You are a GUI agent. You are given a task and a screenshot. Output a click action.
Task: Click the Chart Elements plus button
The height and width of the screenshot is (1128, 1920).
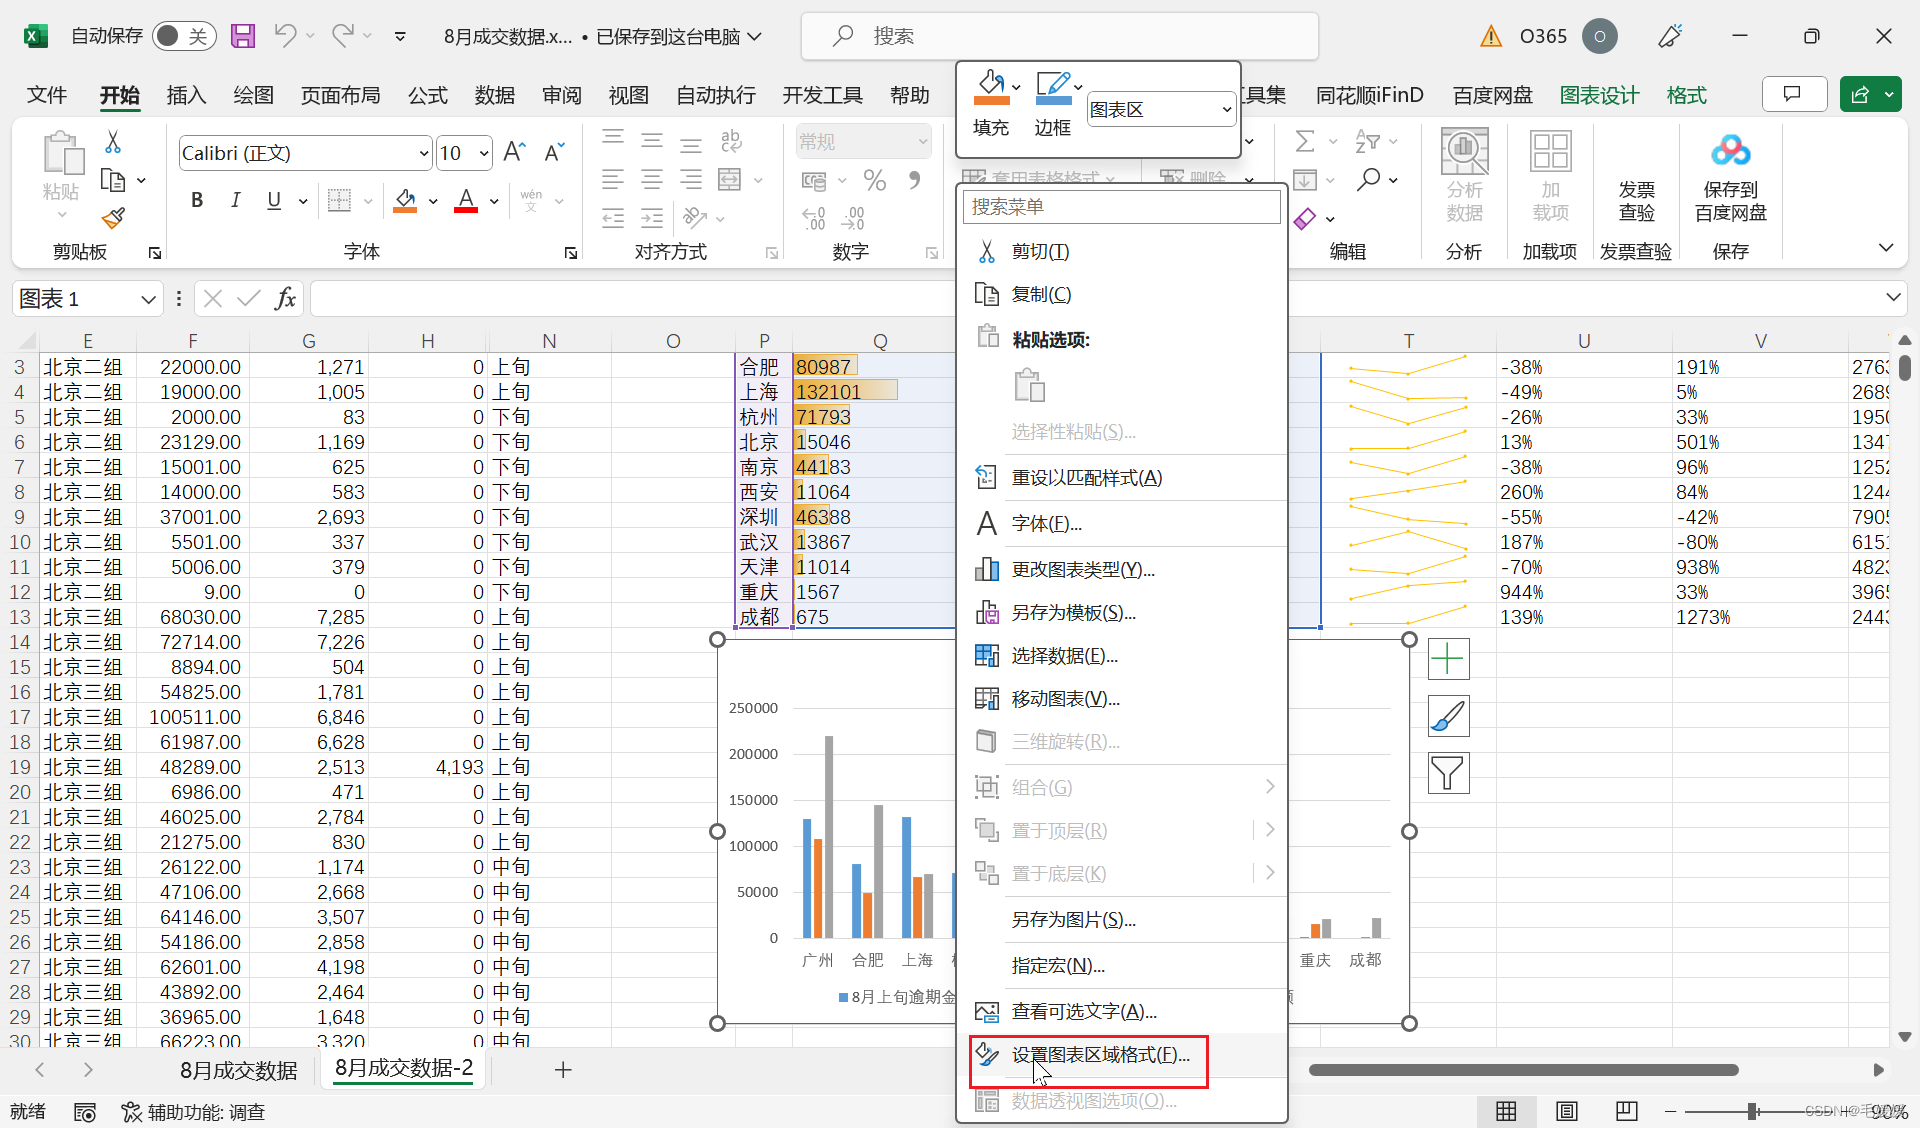pyautogui.click(x=1448, y=659)
